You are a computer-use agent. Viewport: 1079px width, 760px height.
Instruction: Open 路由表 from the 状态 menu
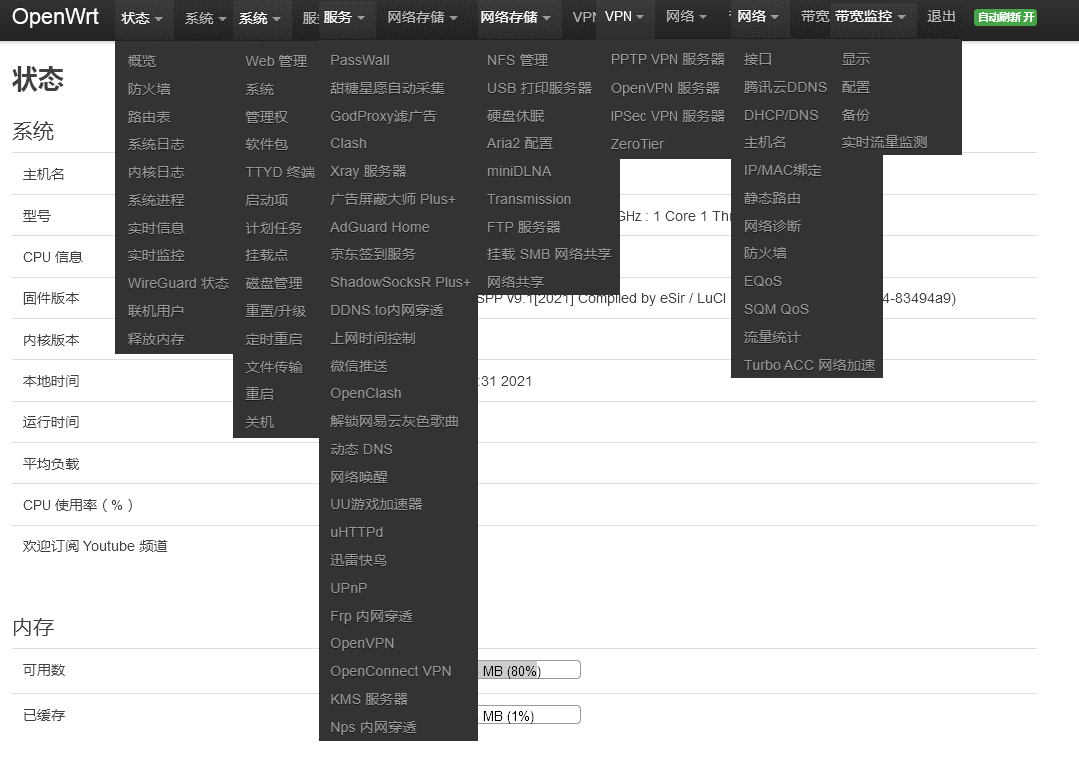[x=149, y=117]
